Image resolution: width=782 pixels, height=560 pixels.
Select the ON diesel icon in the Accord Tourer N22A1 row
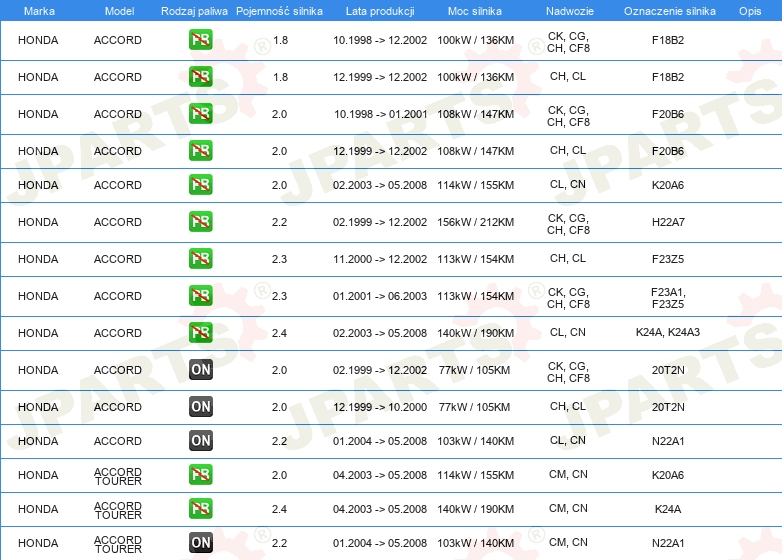[200, 543]
